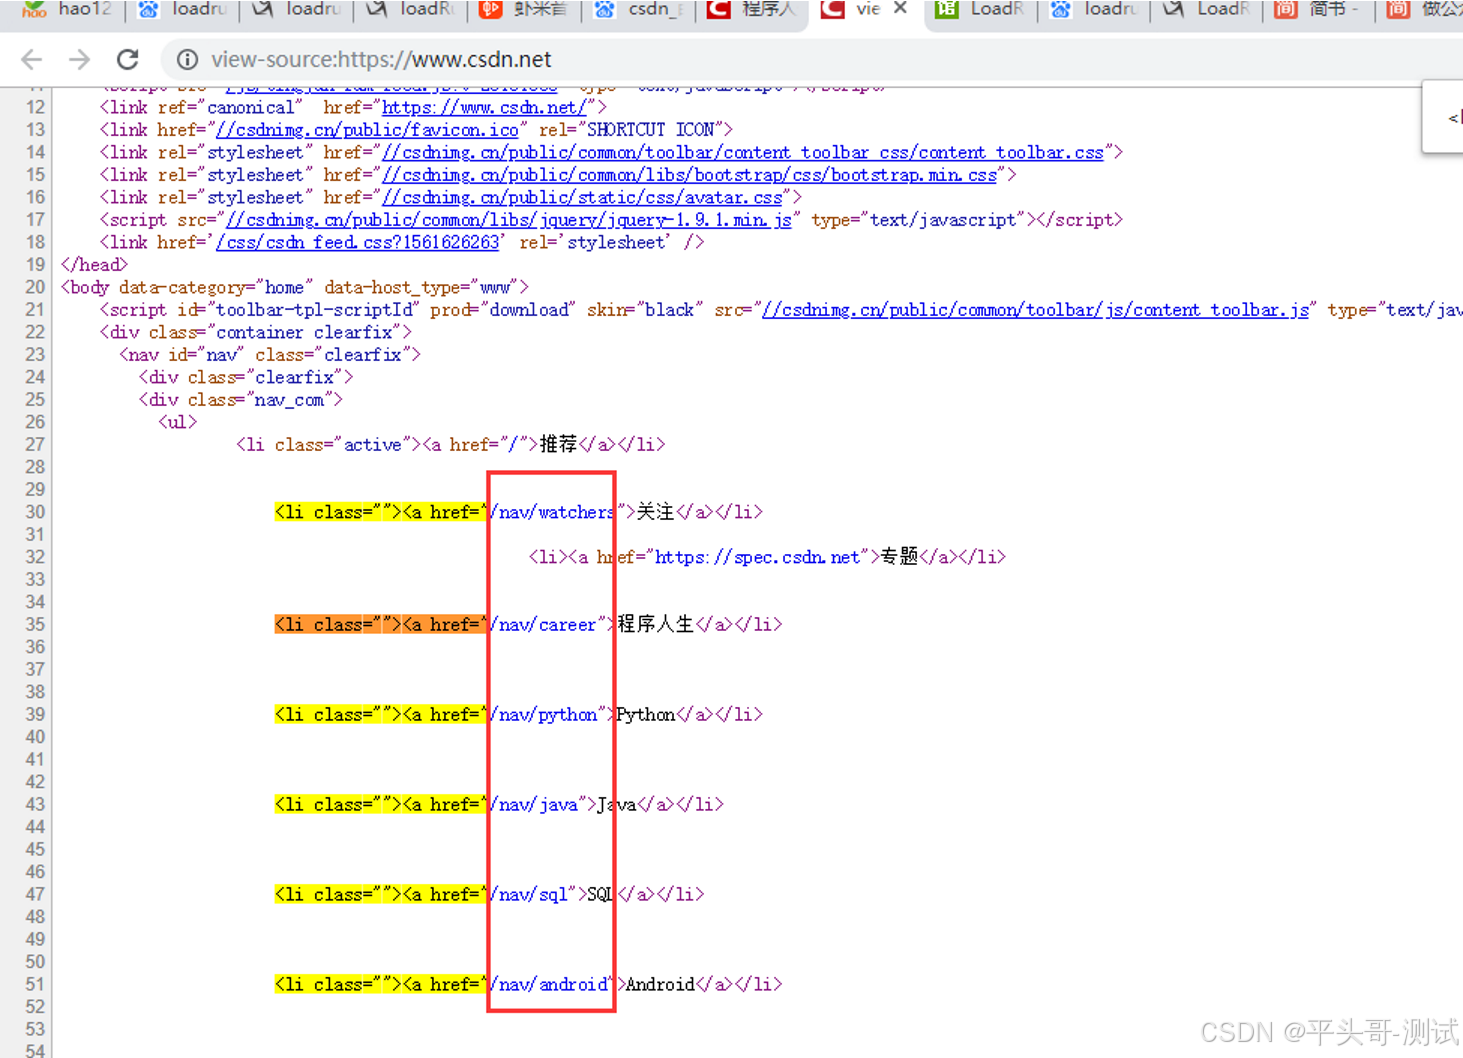
Task: Switch to the hao12 tab
Action: [x=66, y=9]
